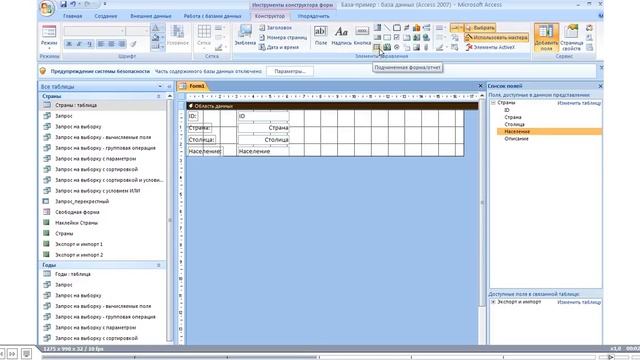Viewport: 640px width, 360px height.
Task: Open the fill color bucket picker
Action: pos(158,38)
